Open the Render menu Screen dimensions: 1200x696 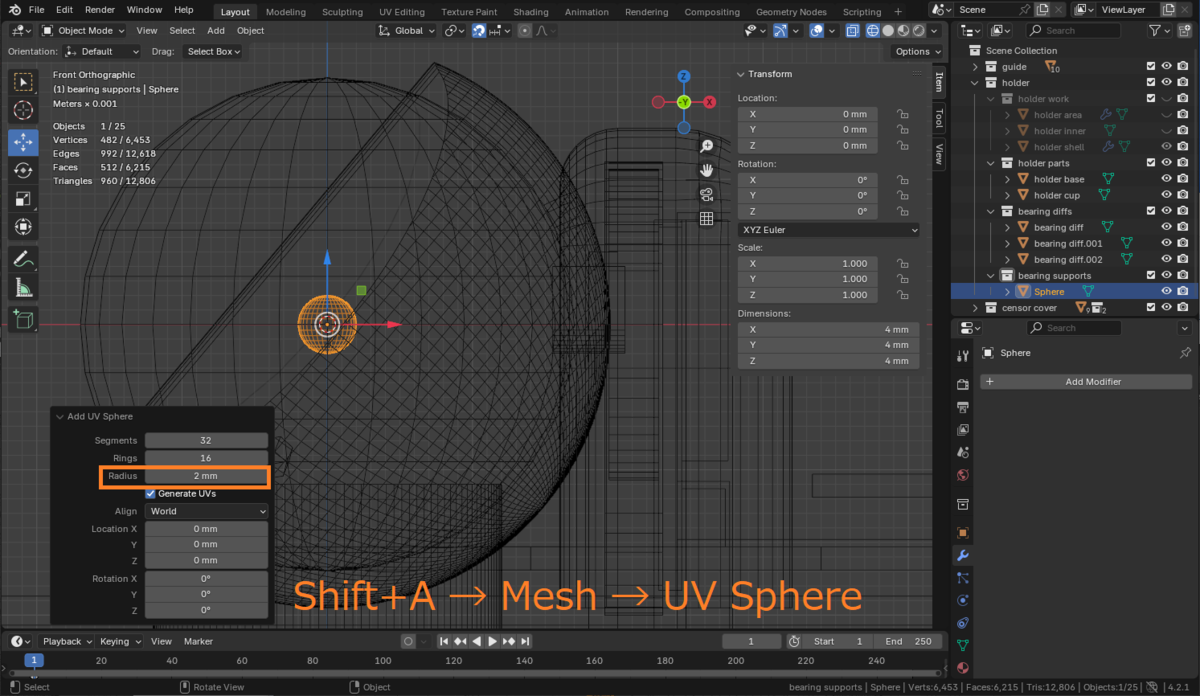(x=99, y=10)
